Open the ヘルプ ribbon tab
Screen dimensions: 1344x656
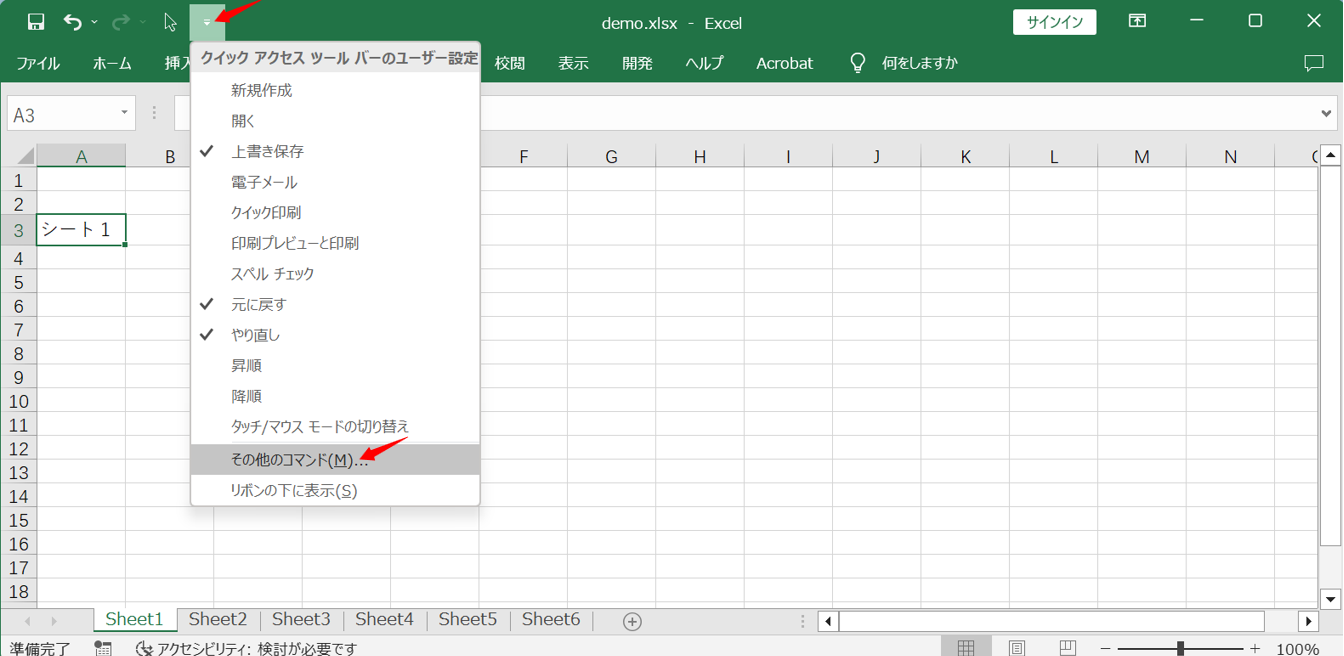(704, 63)
